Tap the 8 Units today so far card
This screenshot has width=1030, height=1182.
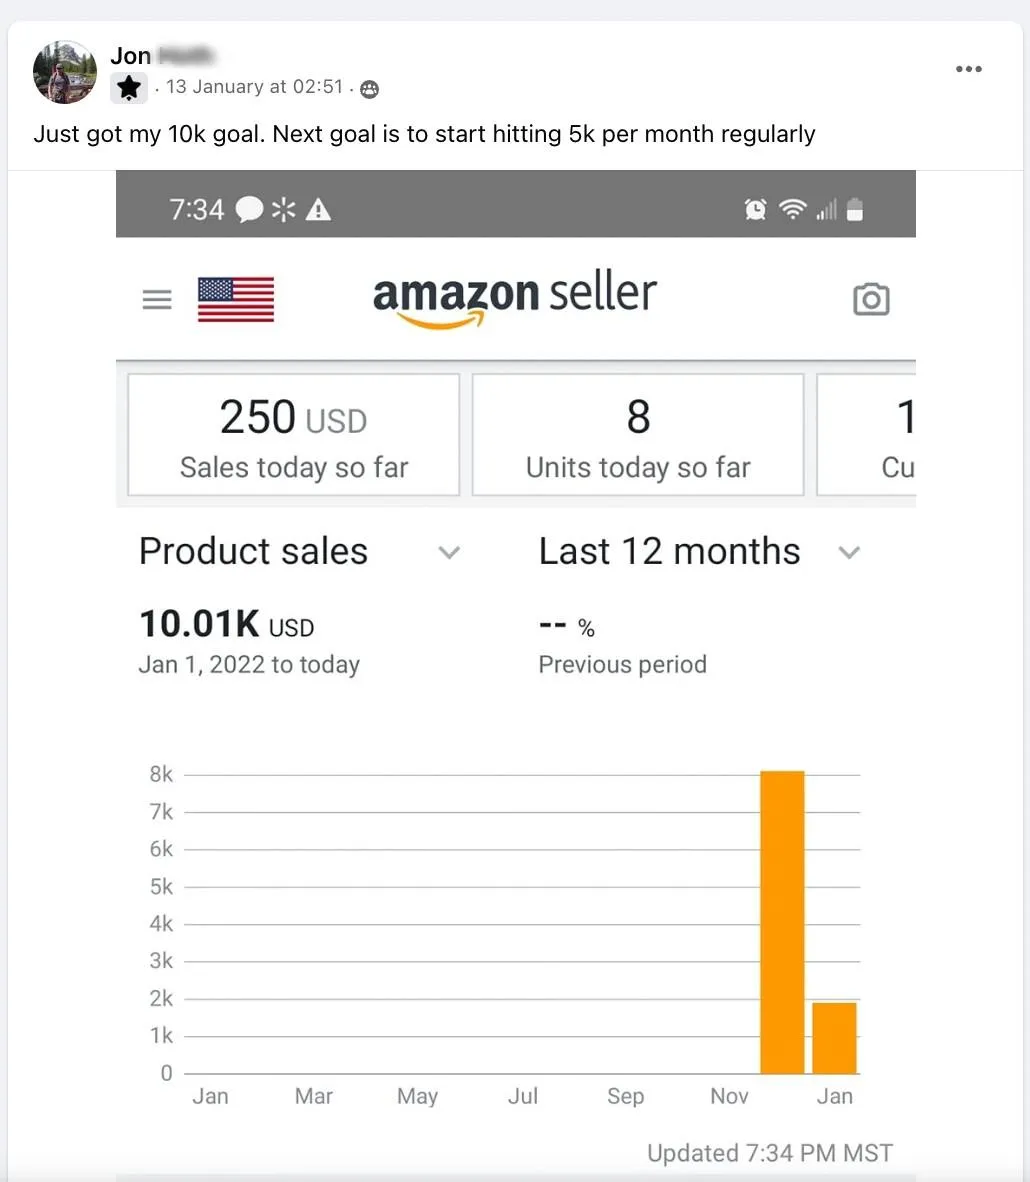pyautogui.click(x=638, y=435)
